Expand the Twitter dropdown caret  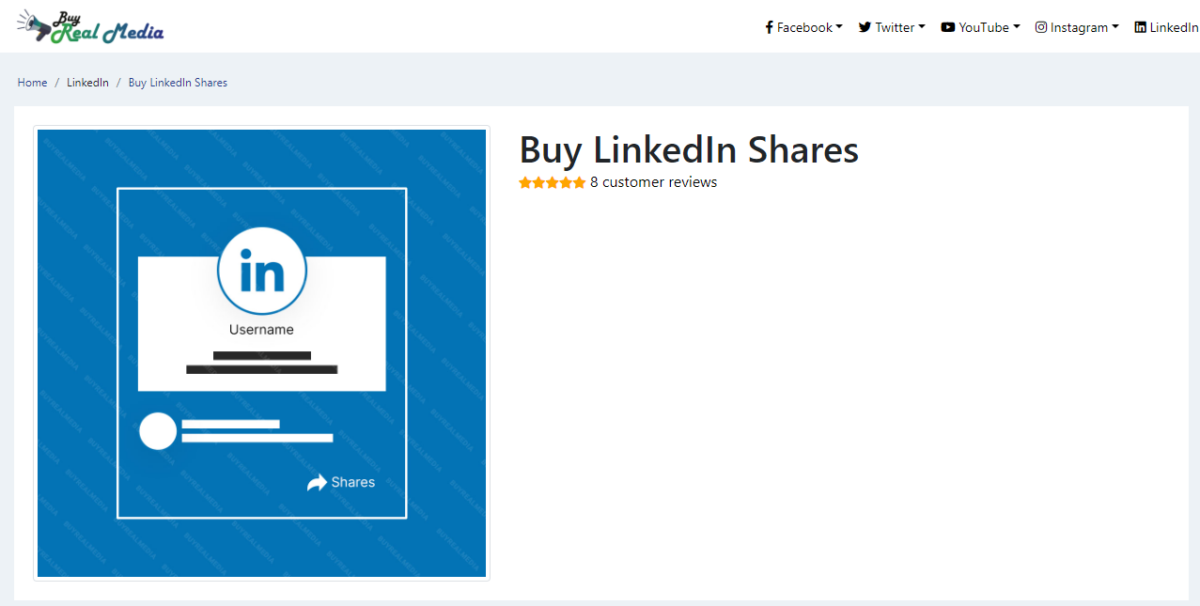point(921,27)
